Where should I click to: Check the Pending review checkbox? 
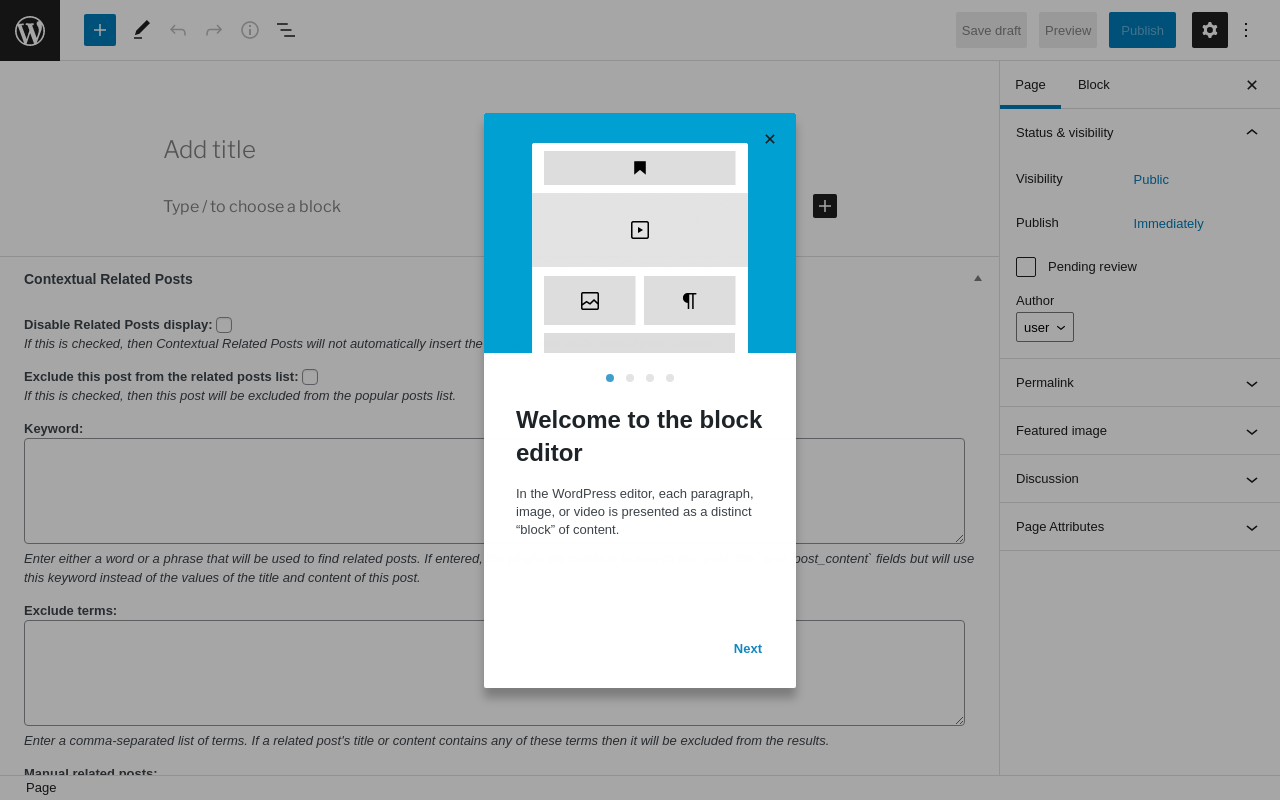tap(1026, 267)
